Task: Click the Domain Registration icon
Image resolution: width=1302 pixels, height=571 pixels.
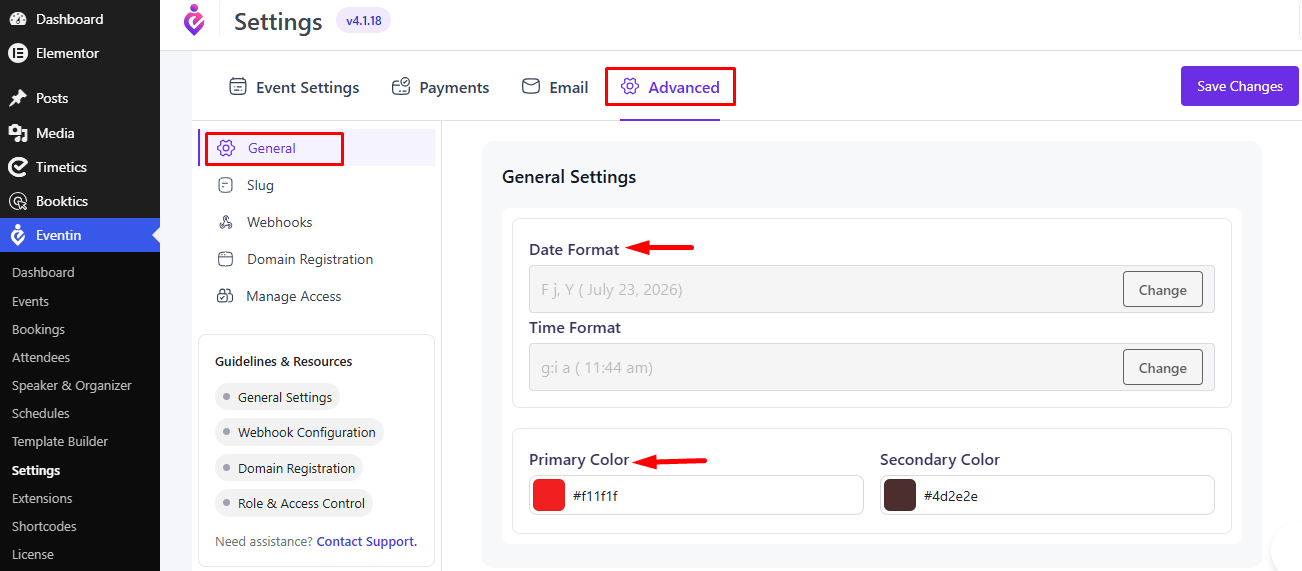Action: coord(226,259)
